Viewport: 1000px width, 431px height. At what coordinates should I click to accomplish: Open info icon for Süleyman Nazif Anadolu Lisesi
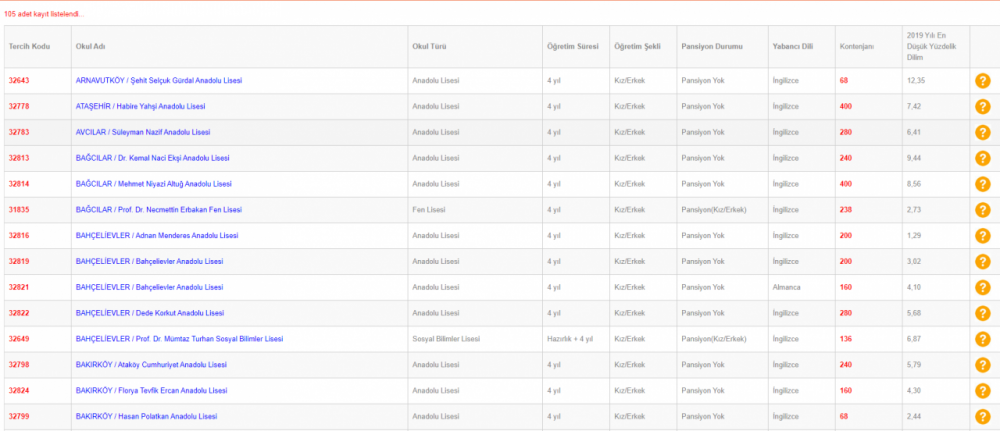tap(982, 132)
